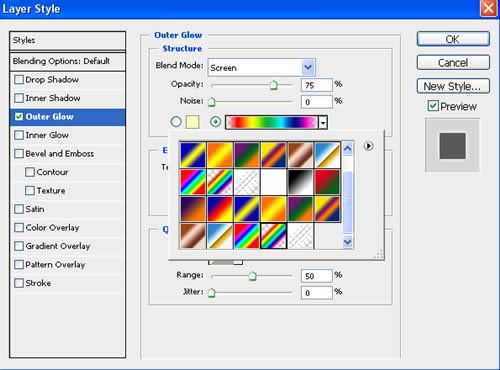The image size is (500, 370).
Task: Click the gradient picker dropdown arrow
Action: 323,123
